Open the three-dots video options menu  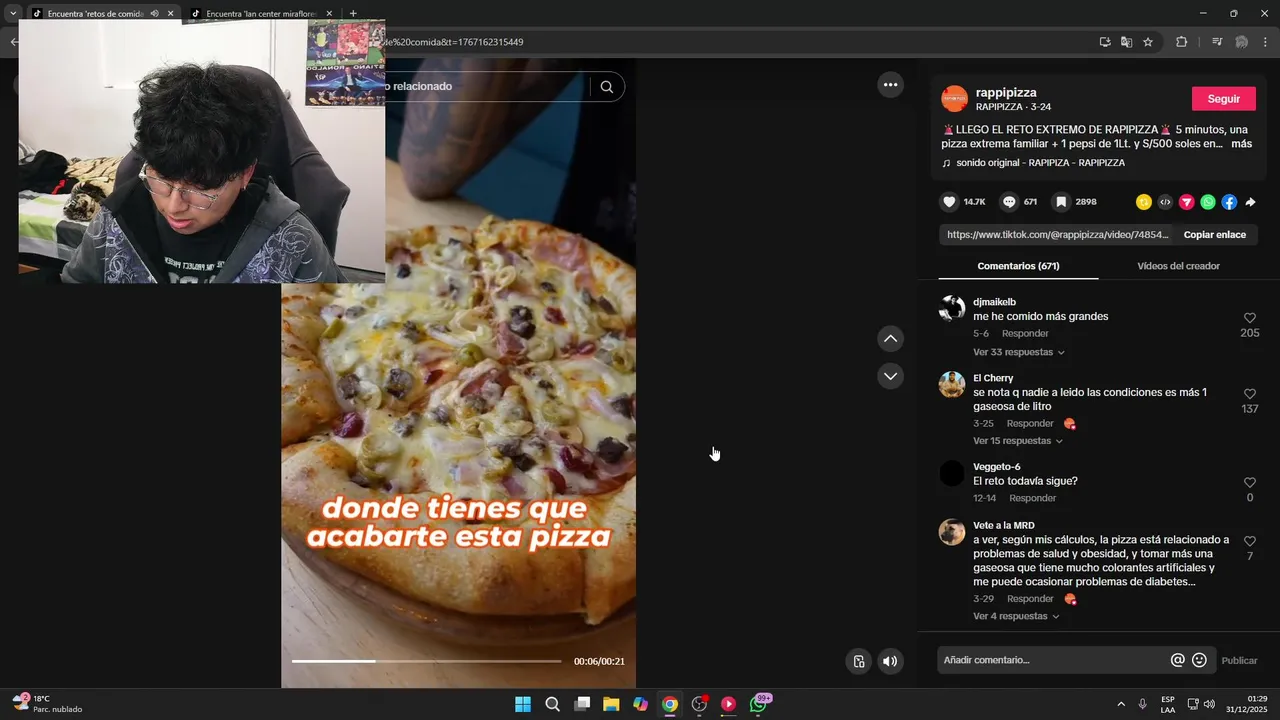coord(890,85)
